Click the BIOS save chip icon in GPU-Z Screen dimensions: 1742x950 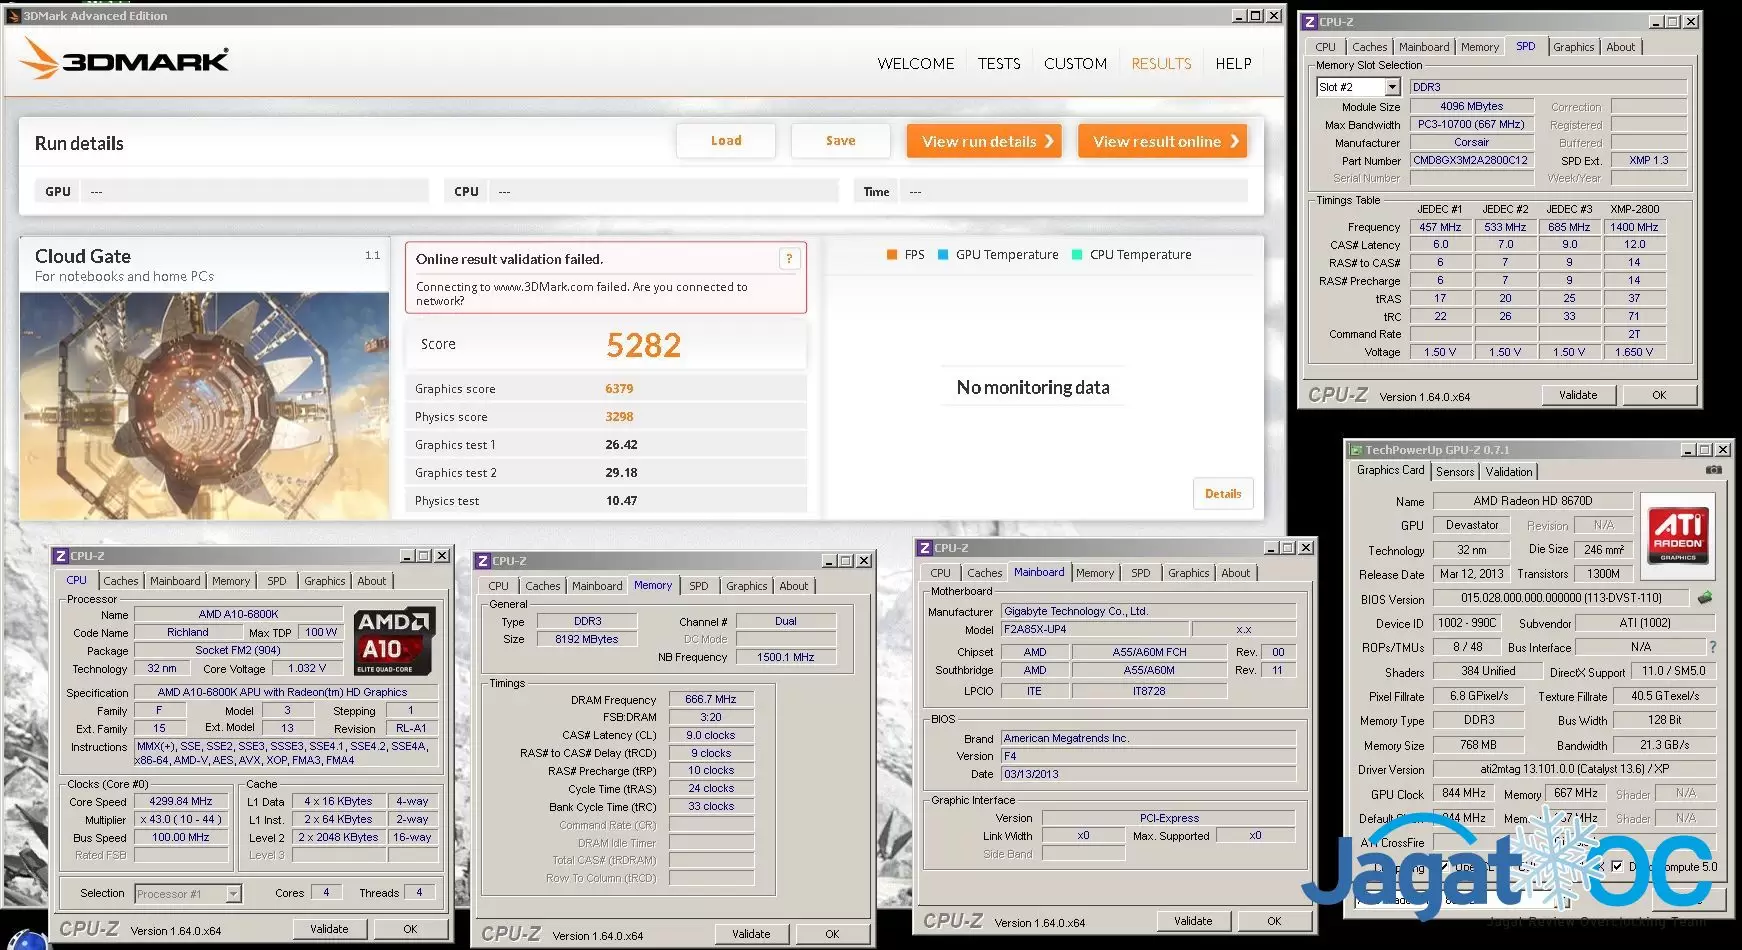1705,598
